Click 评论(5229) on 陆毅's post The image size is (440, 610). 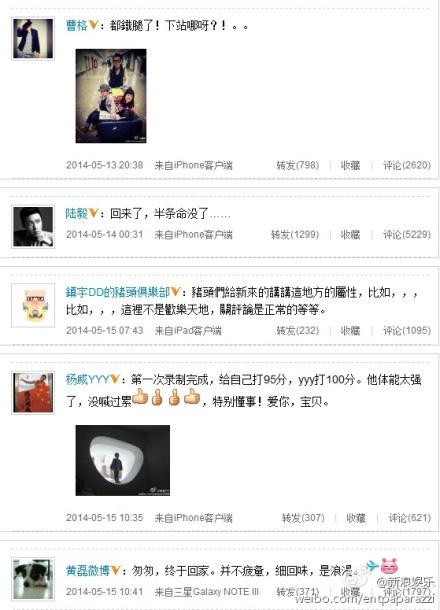click(x=407, y=235)
